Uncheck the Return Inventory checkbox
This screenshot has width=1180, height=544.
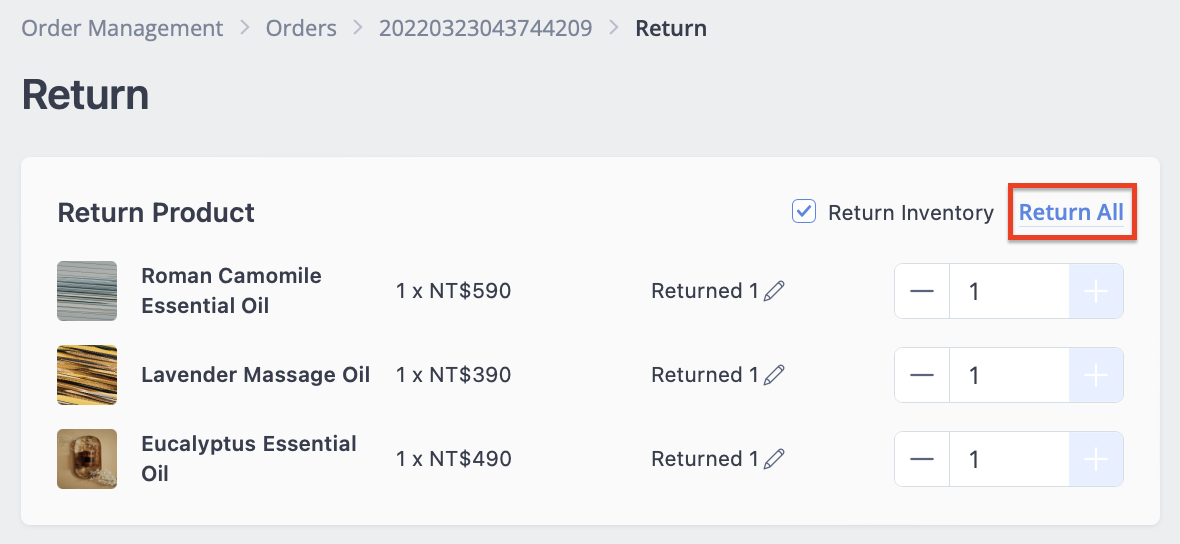click(804, 212)
